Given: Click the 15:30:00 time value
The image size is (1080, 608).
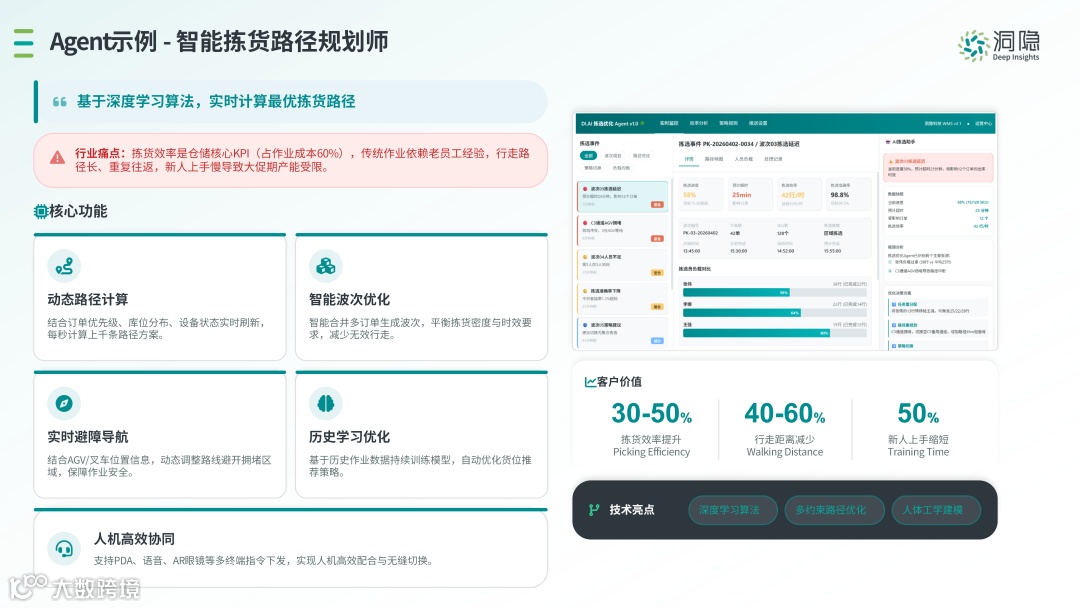Looking at the screenshot, I should [x=738, y=251].
